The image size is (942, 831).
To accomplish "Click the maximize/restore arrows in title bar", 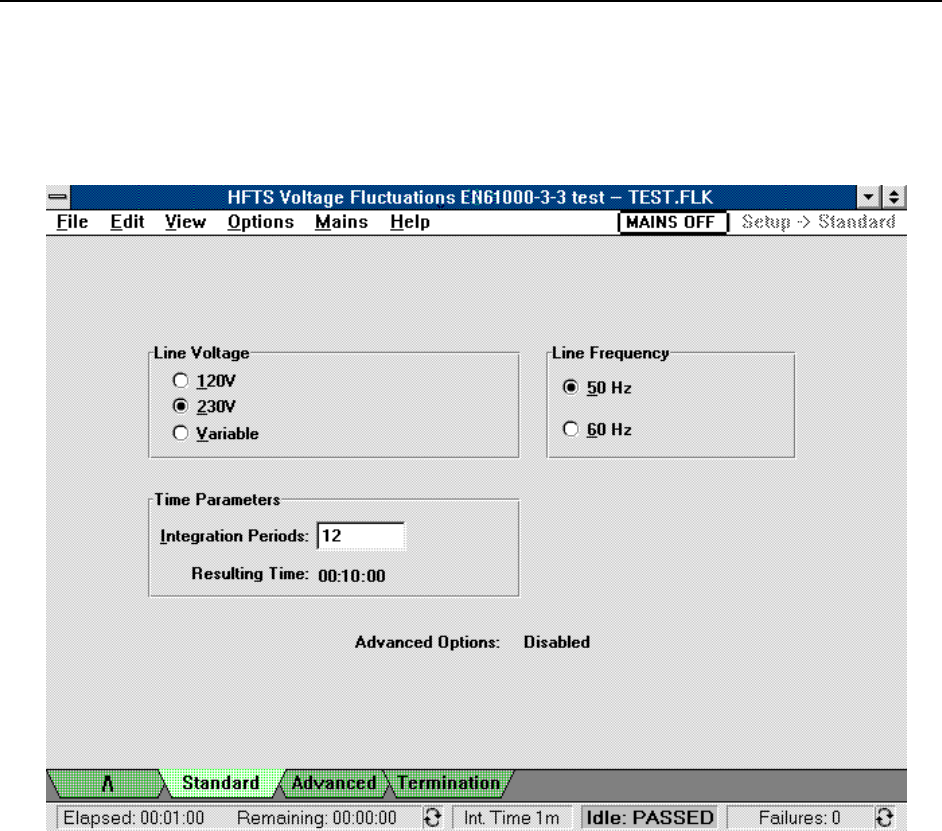I will point(894,196).
